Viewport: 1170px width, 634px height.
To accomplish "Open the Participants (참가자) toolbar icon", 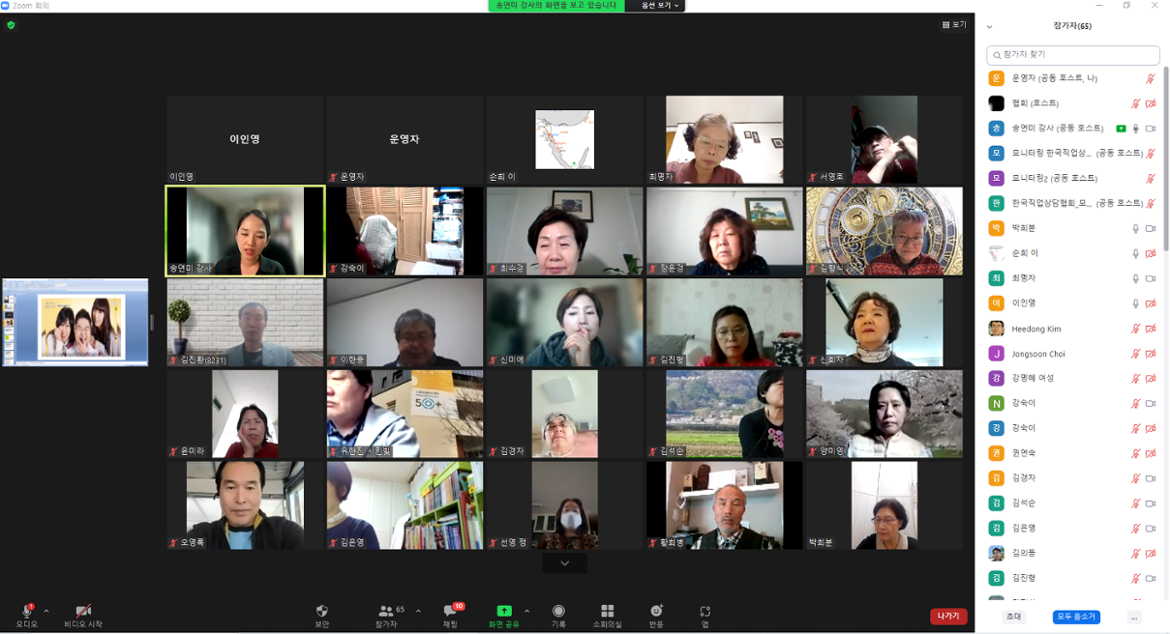I will [x=386, y=611].
